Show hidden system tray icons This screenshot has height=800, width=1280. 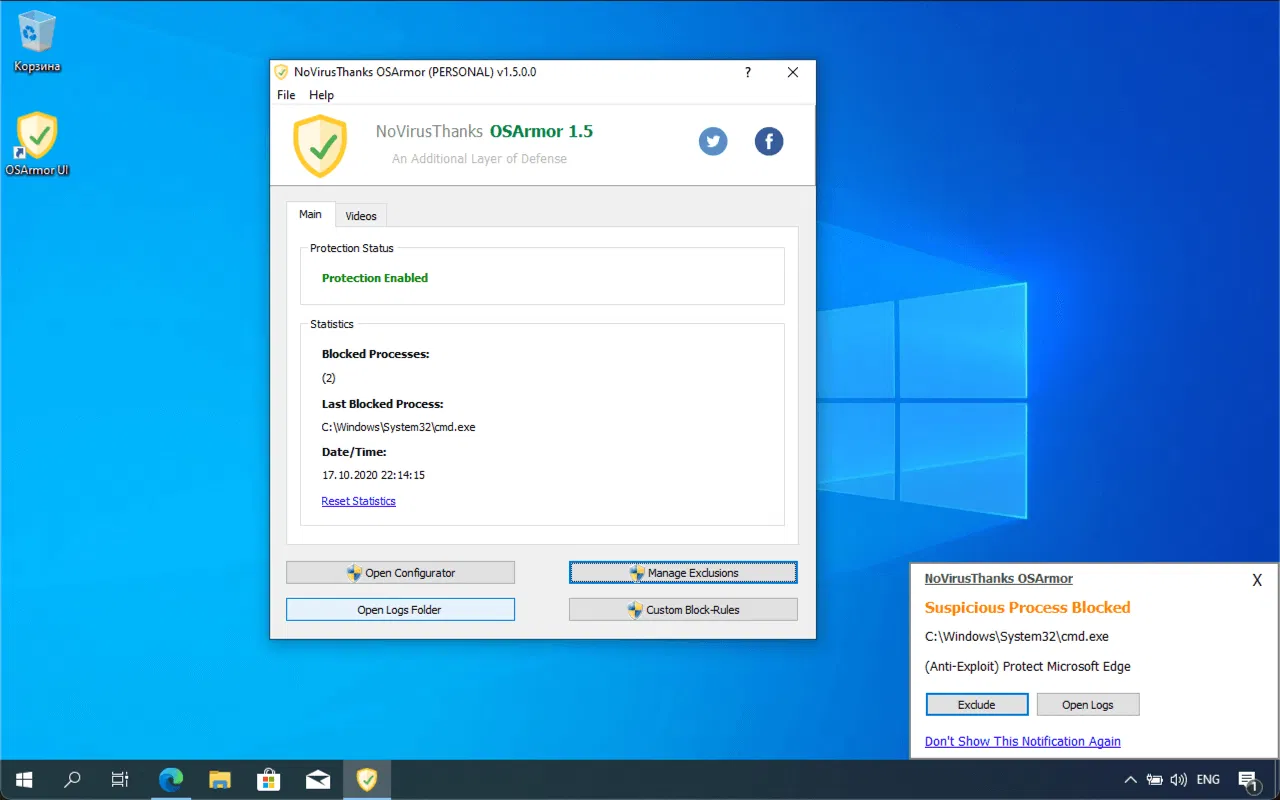(1130, 780)
